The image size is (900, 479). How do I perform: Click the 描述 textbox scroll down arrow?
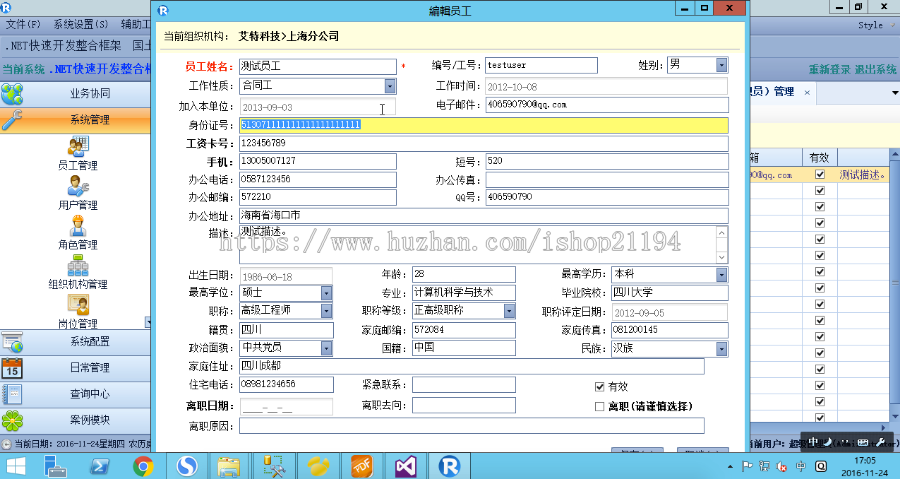722,258
